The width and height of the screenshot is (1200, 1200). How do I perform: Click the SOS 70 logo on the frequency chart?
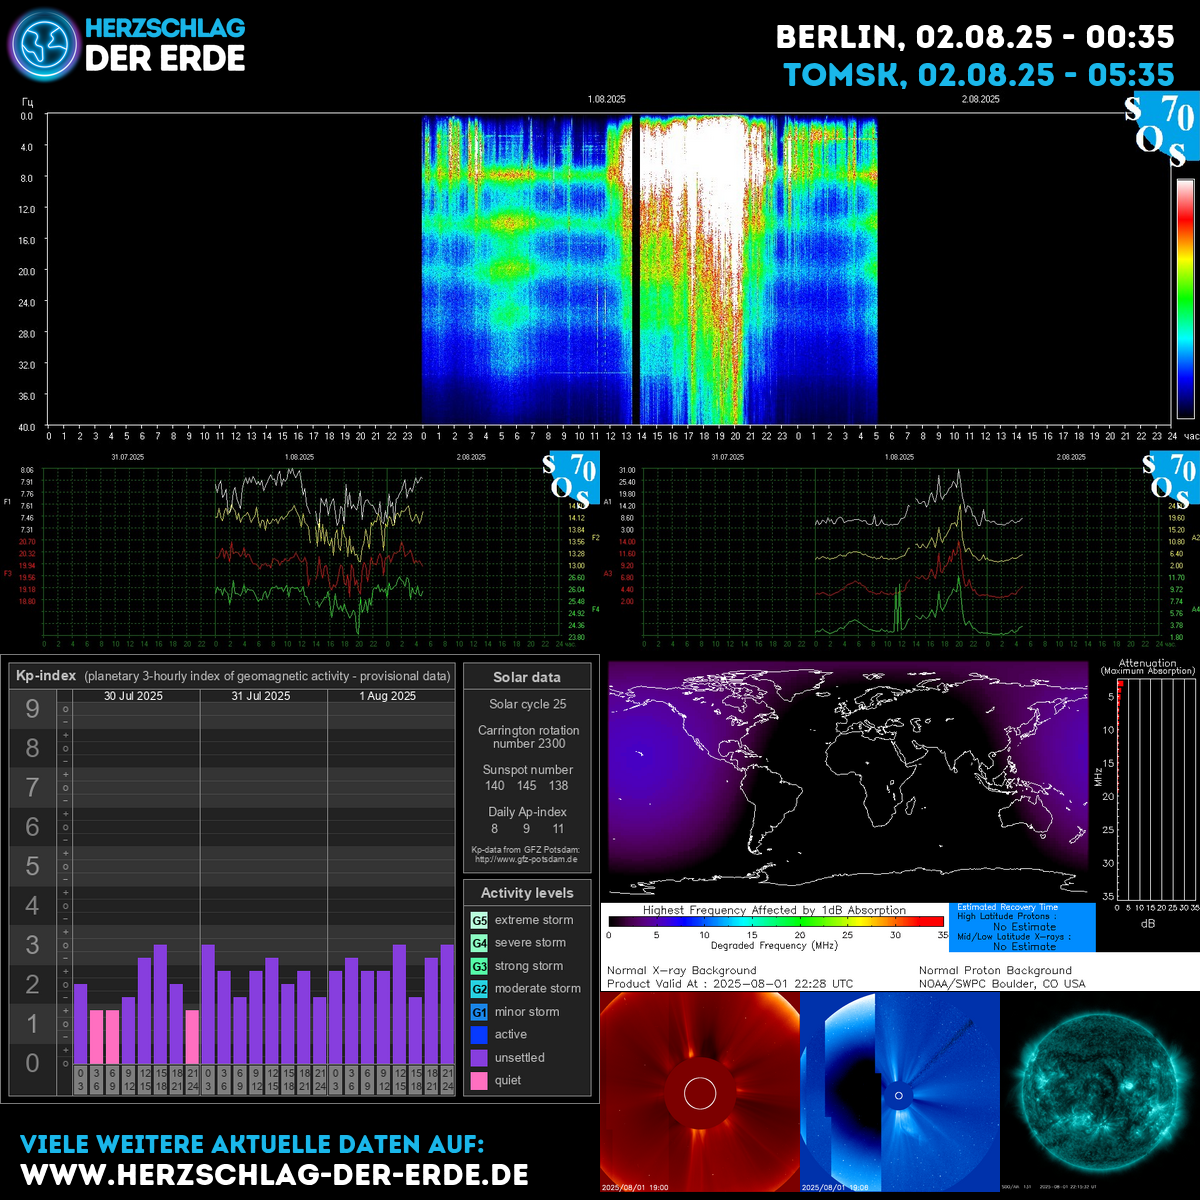[571, 479]
